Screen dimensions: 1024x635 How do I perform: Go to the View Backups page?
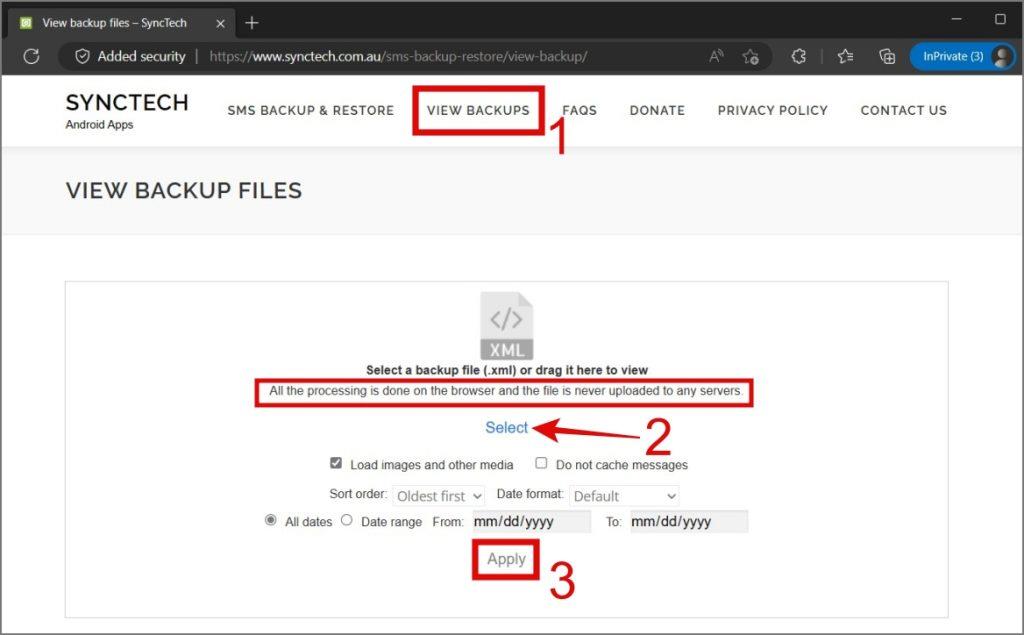pyautogui.click(x=478, y=110)
